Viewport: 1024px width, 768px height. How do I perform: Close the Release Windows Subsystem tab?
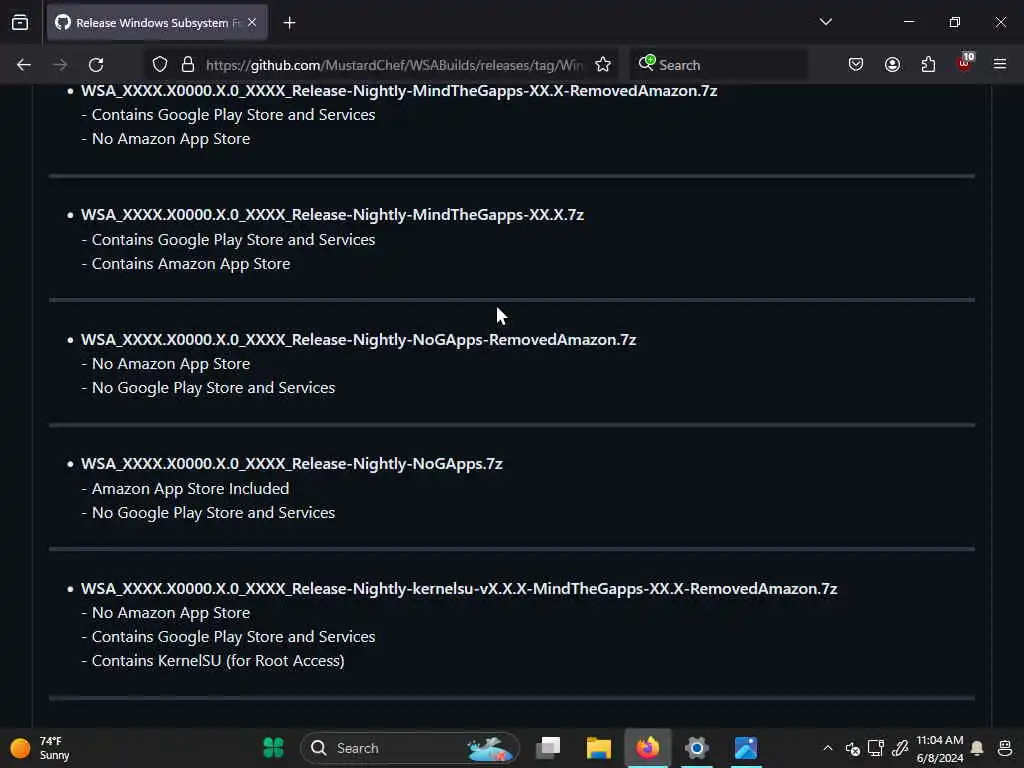[x=252, y=22]
